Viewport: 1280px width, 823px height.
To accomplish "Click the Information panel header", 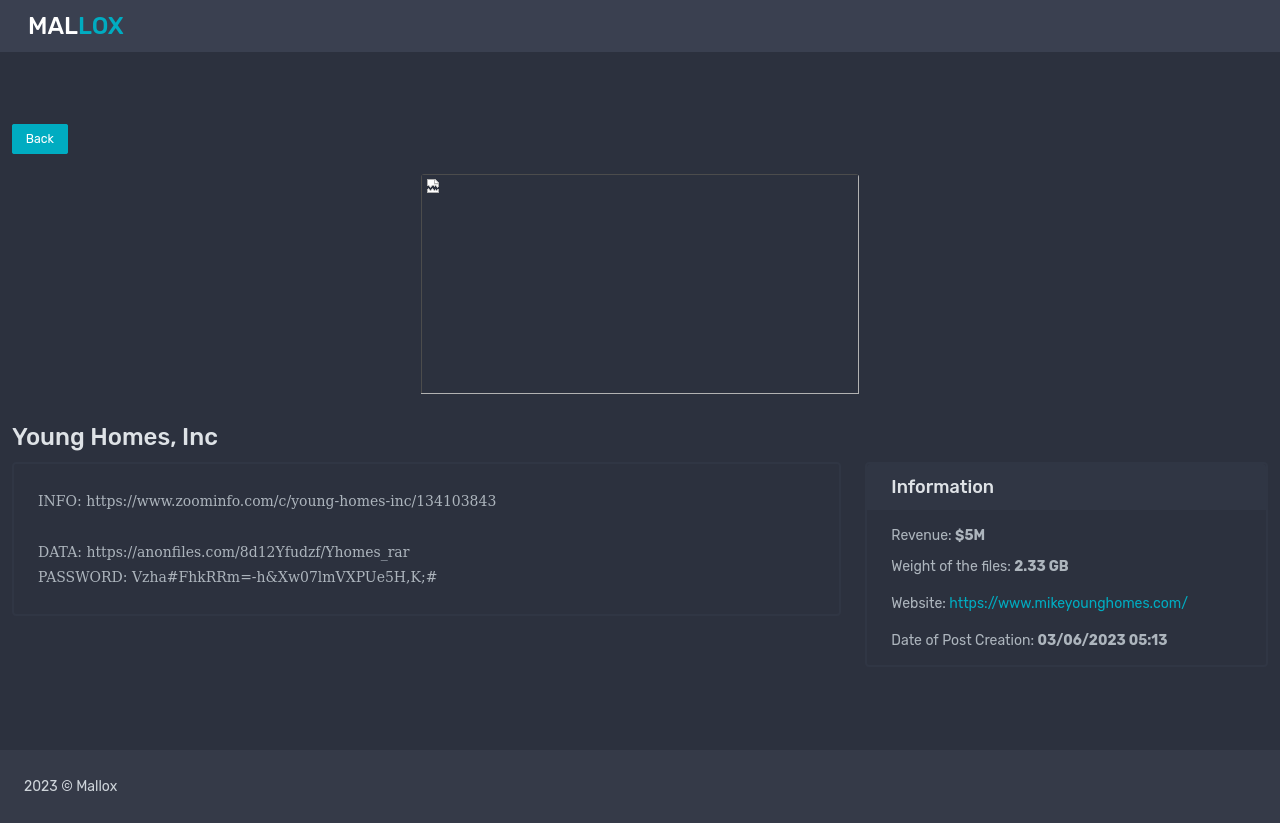I will tap(942, 487).
